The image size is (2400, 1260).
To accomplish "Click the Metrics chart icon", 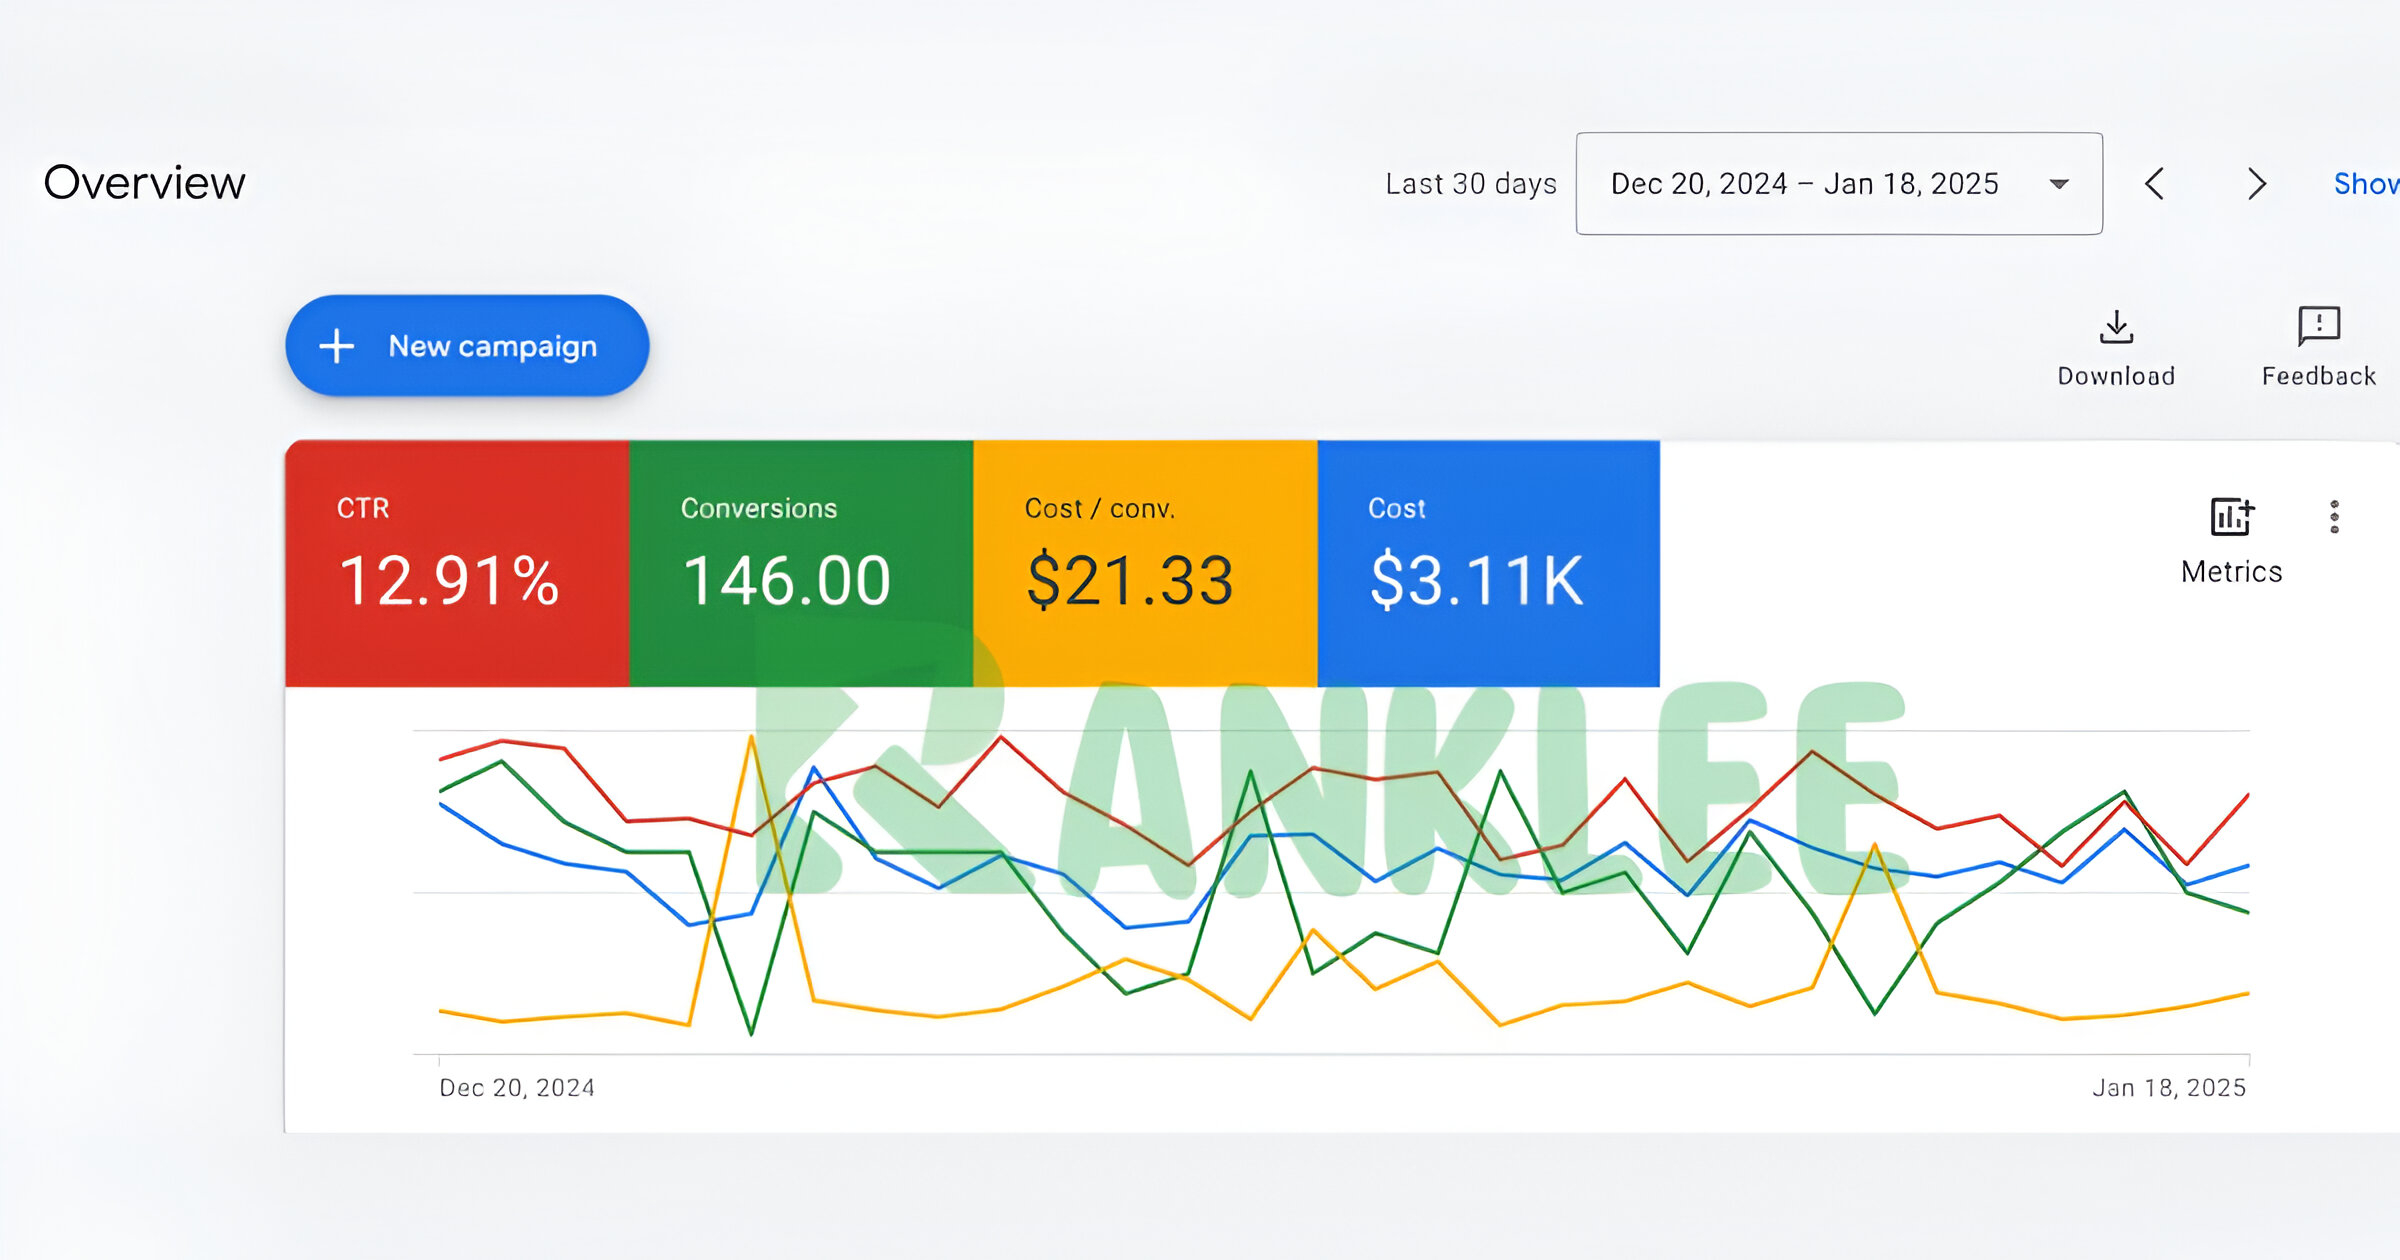I will [2231, 517].
